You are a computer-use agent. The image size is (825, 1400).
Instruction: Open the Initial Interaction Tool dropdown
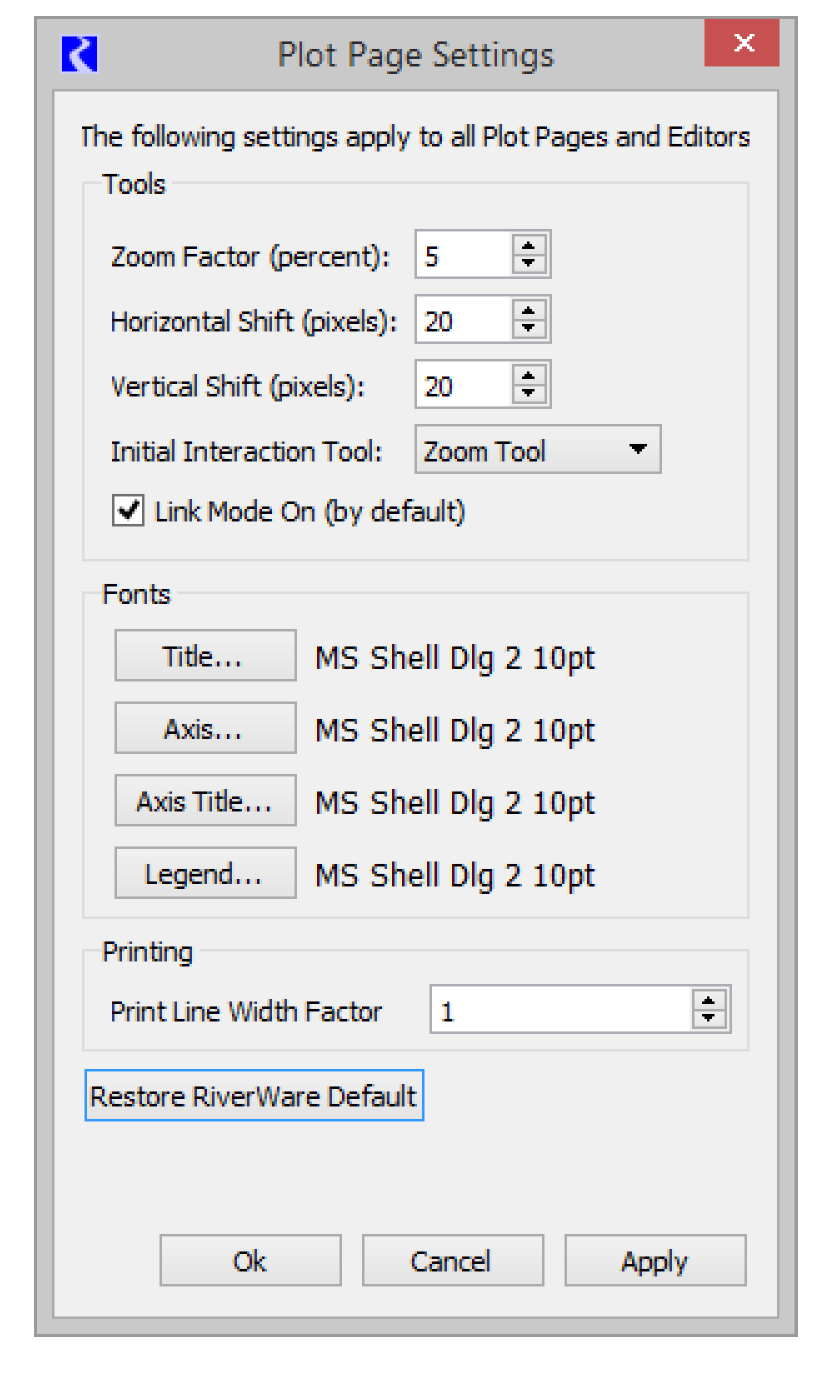tap(538, 451)
